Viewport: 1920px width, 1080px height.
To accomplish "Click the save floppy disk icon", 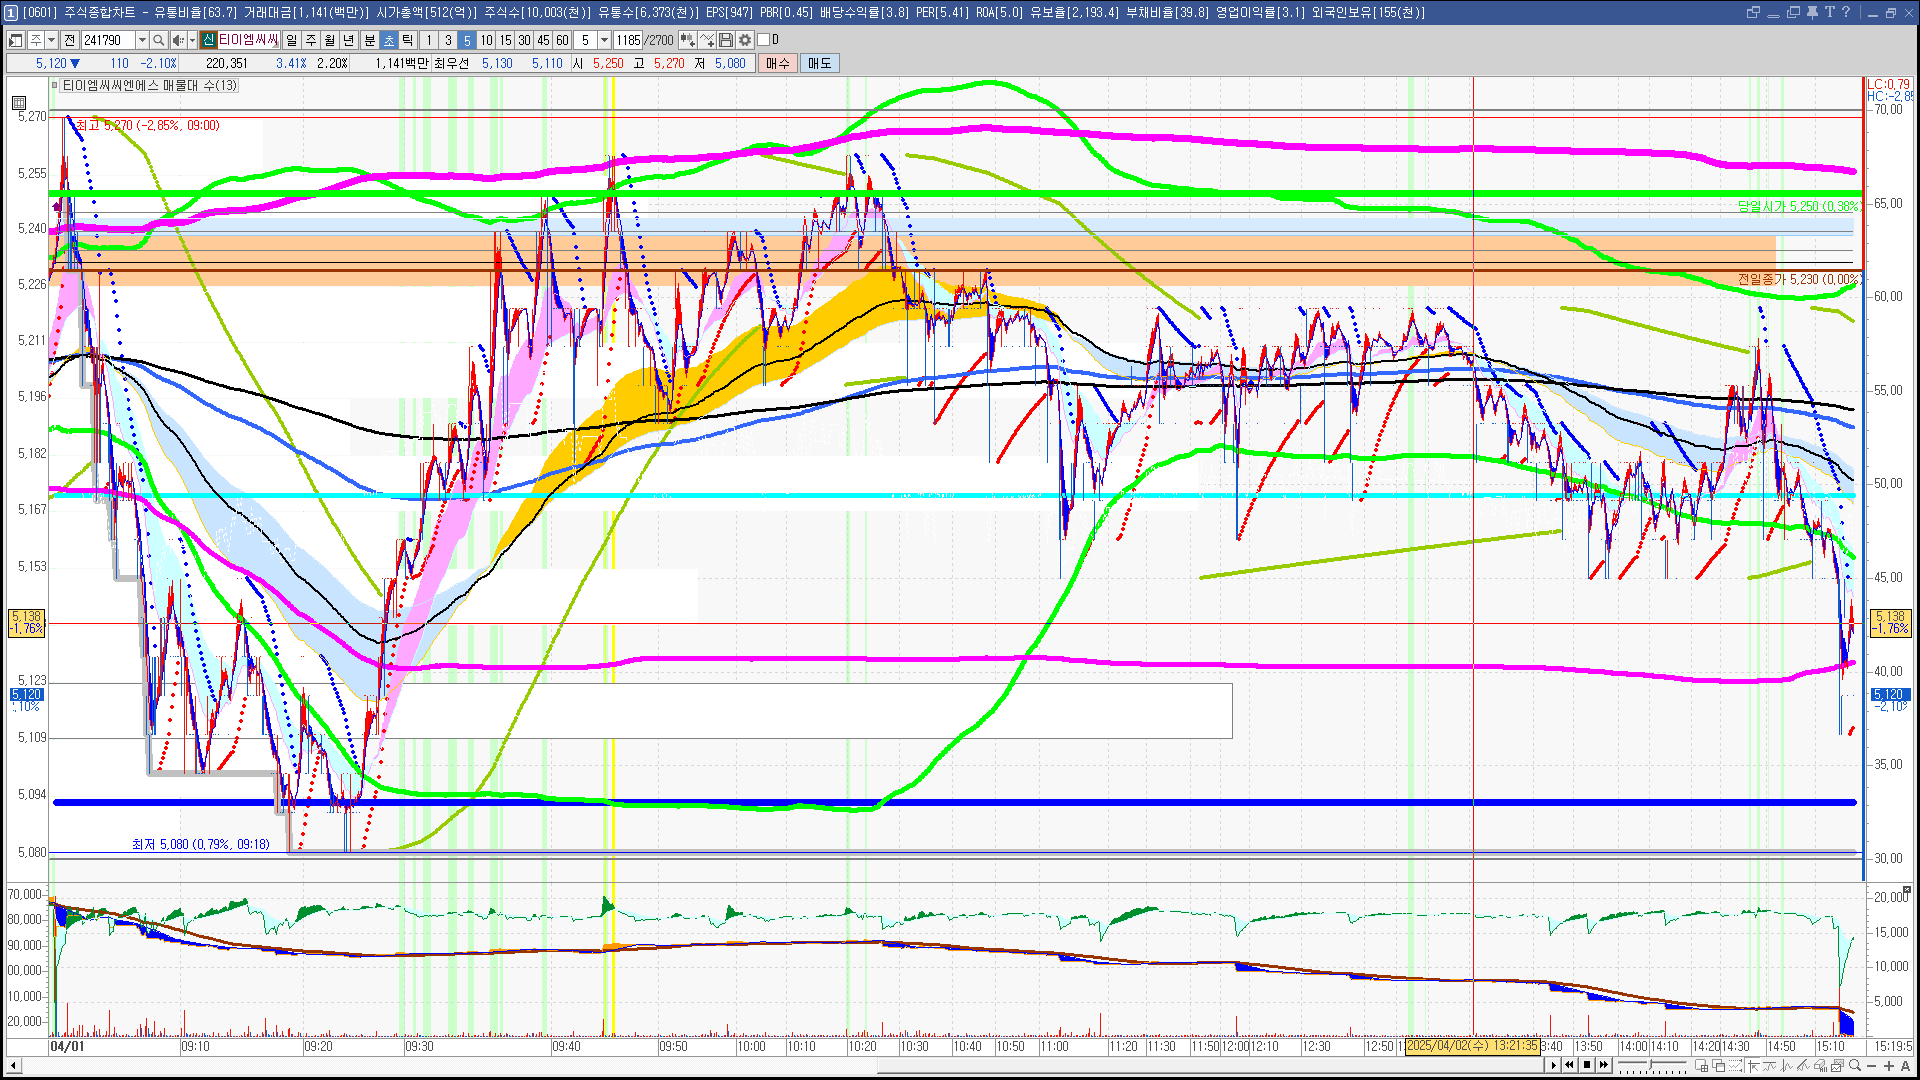I will coord(726,40).
